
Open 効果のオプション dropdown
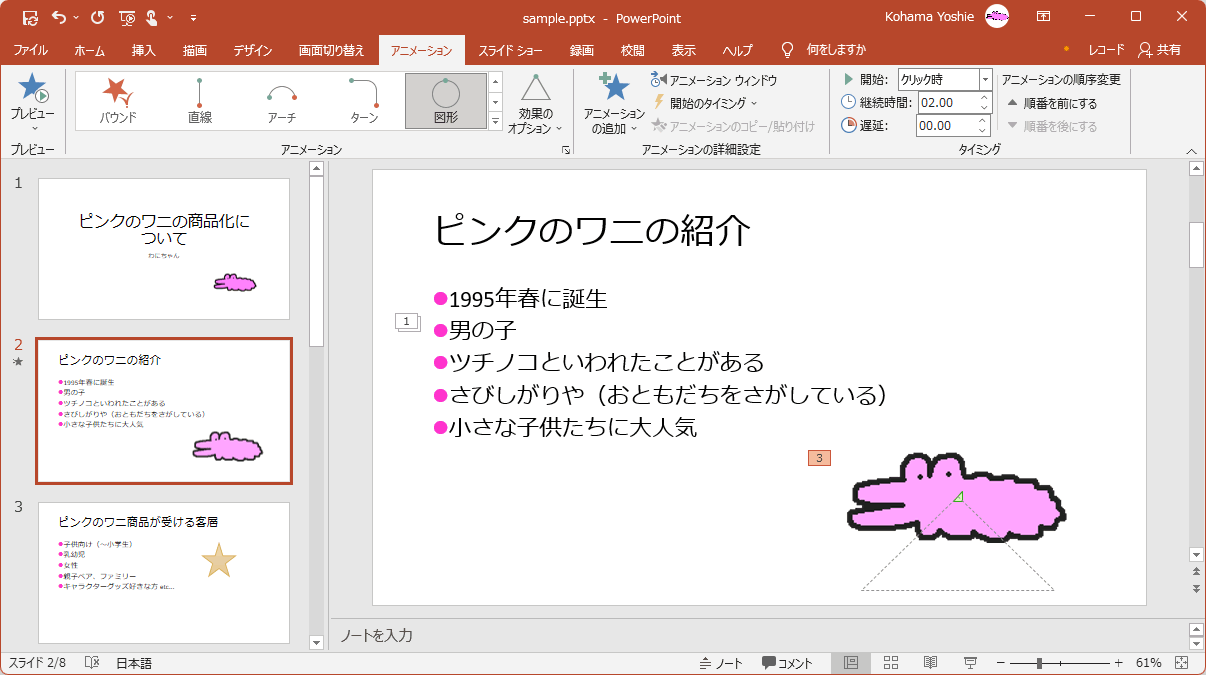coord(535,104)
